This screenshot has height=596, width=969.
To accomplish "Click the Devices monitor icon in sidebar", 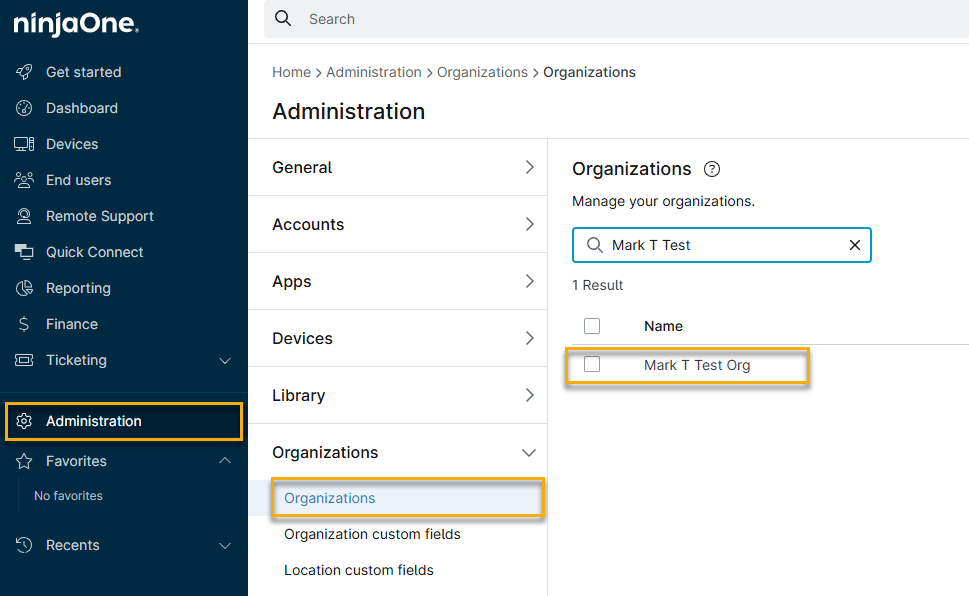I will (x=24, y=144).
